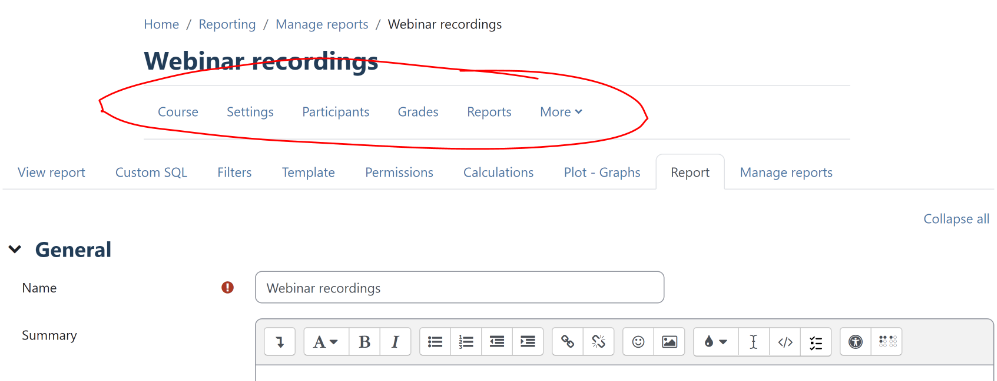Open the Template tab
The height and width of the screenshot is (381, 997).
(308, 172)
